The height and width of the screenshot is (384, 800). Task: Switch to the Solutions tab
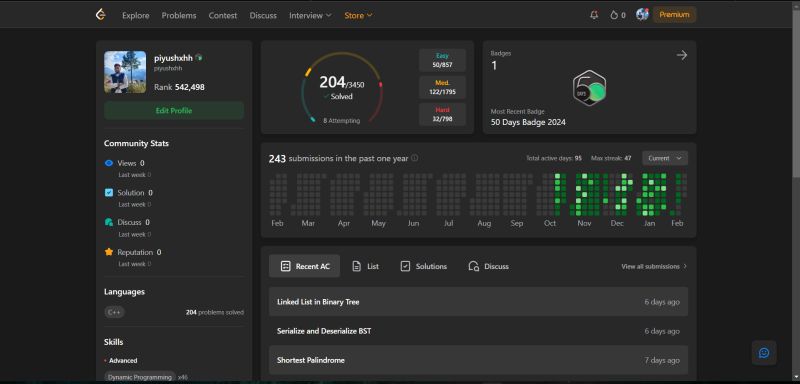tap(423, 266)
